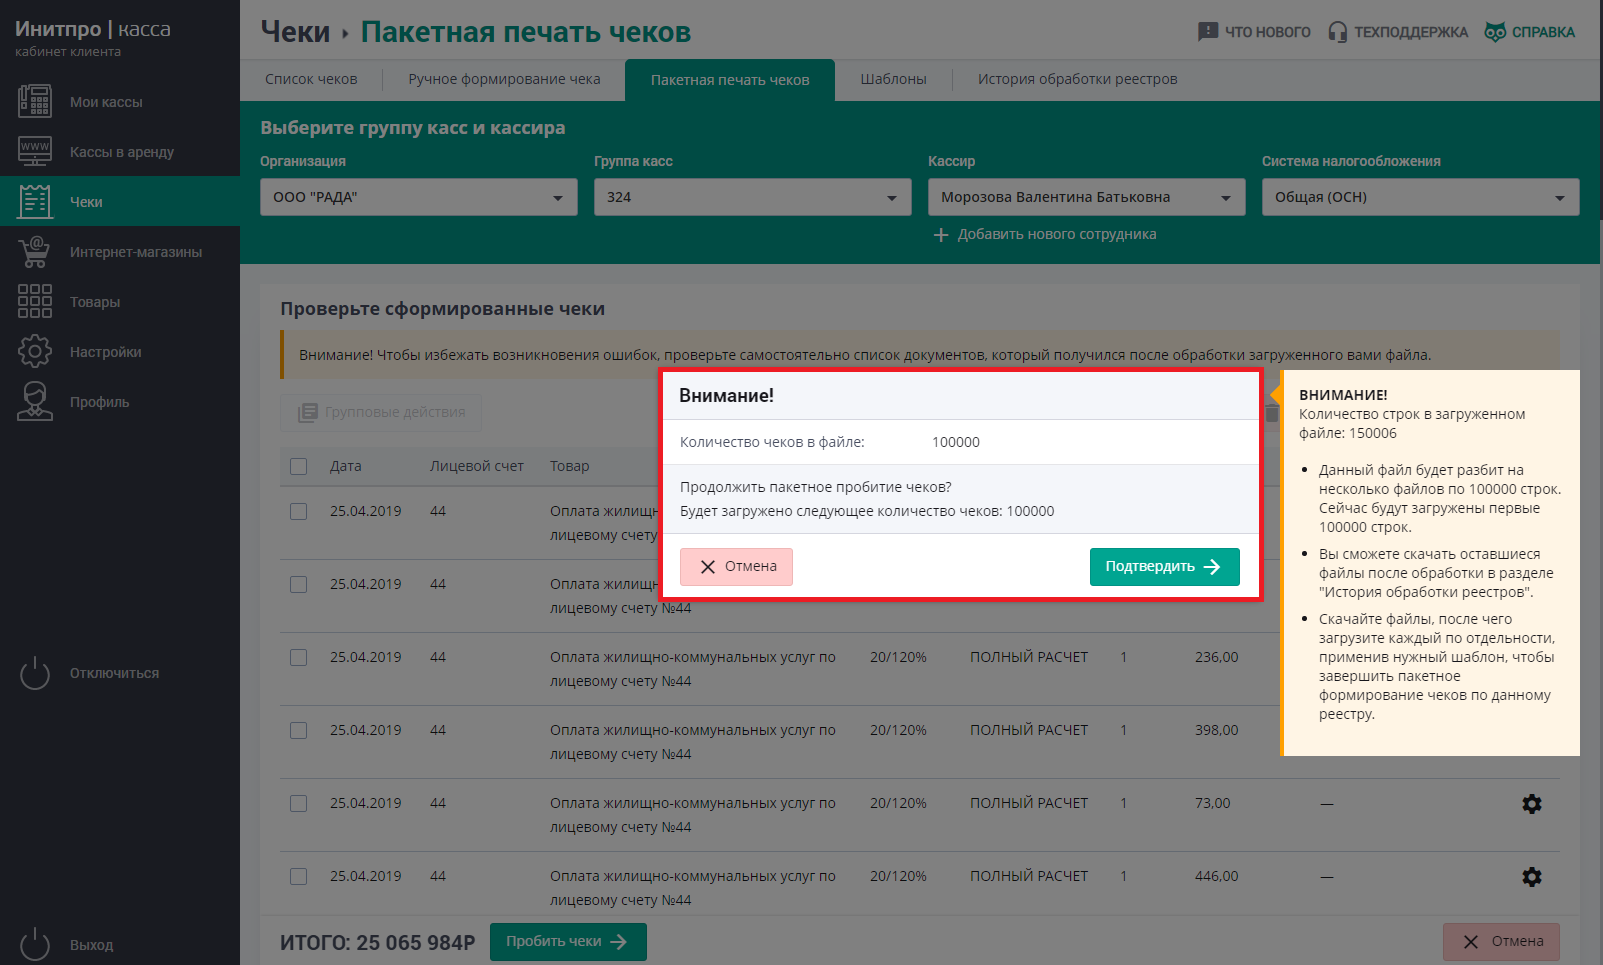
Task: Click plus icon to add new employee
Action: click(941, 235)
